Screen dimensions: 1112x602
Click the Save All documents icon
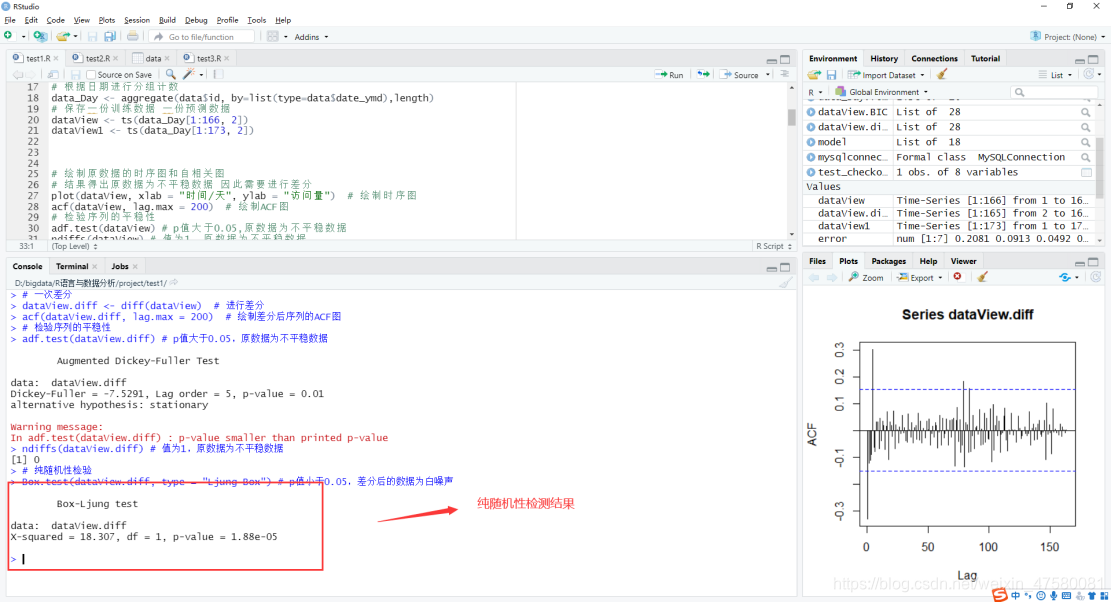pos(109,36)
